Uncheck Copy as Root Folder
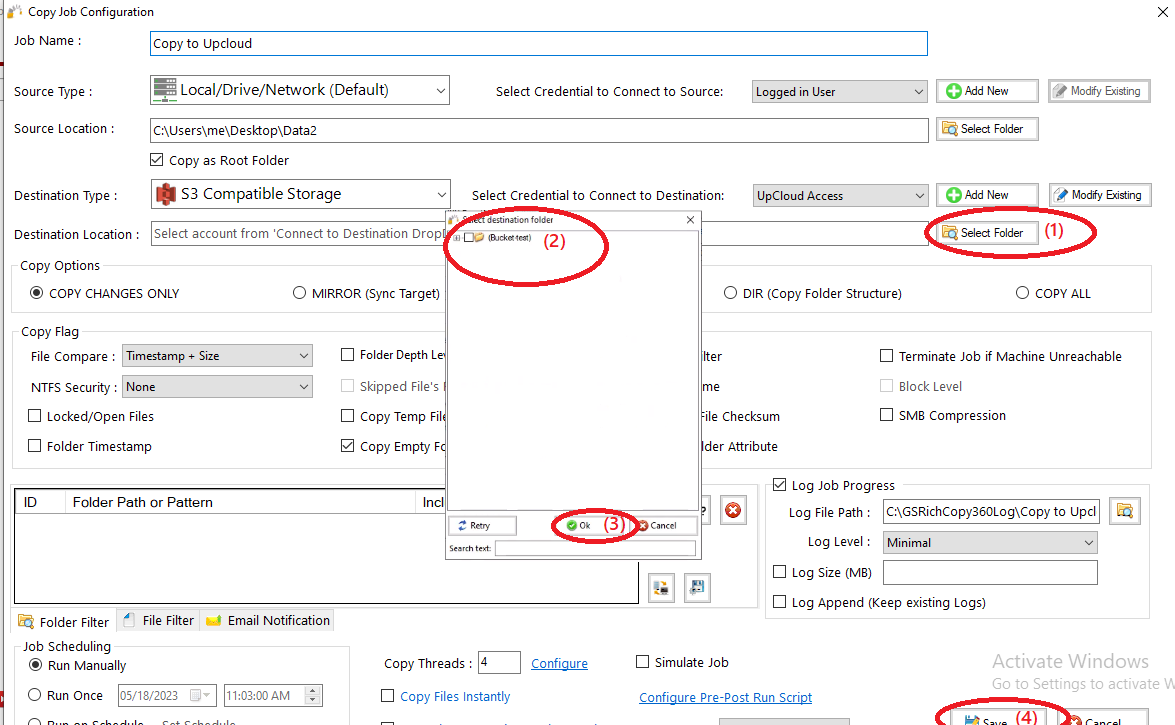 pyautogui.click(x=156, y=160)
